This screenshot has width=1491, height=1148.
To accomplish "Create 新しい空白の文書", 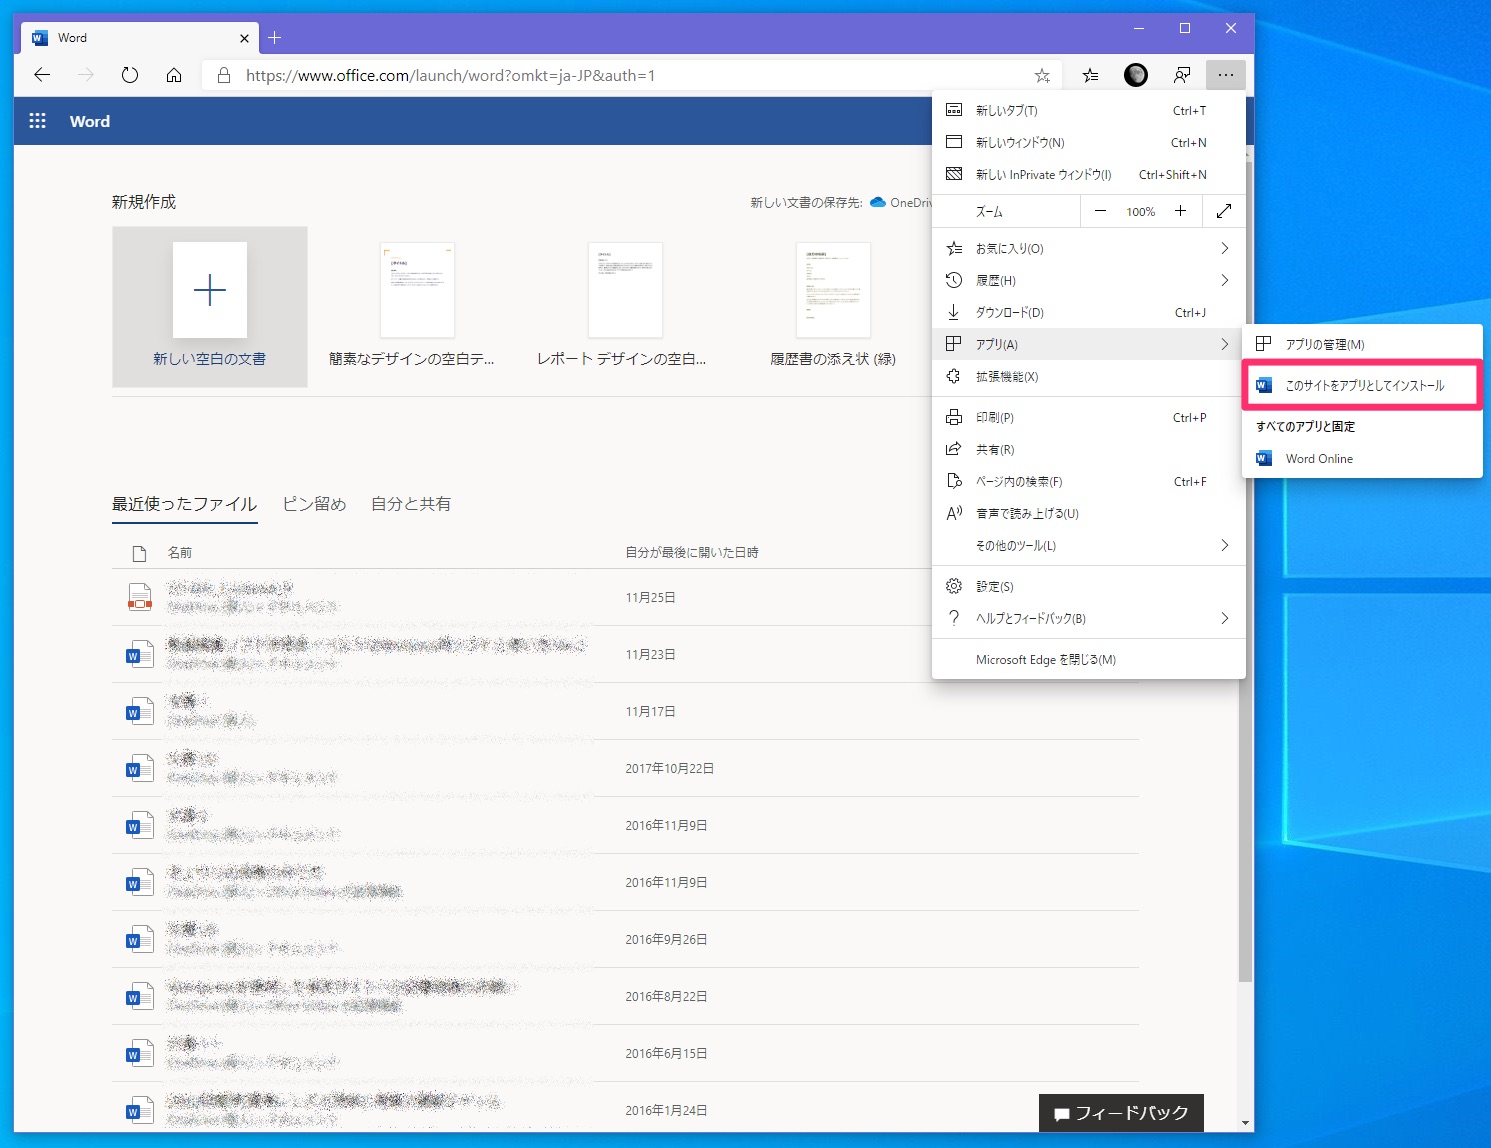I will point(210,307).
